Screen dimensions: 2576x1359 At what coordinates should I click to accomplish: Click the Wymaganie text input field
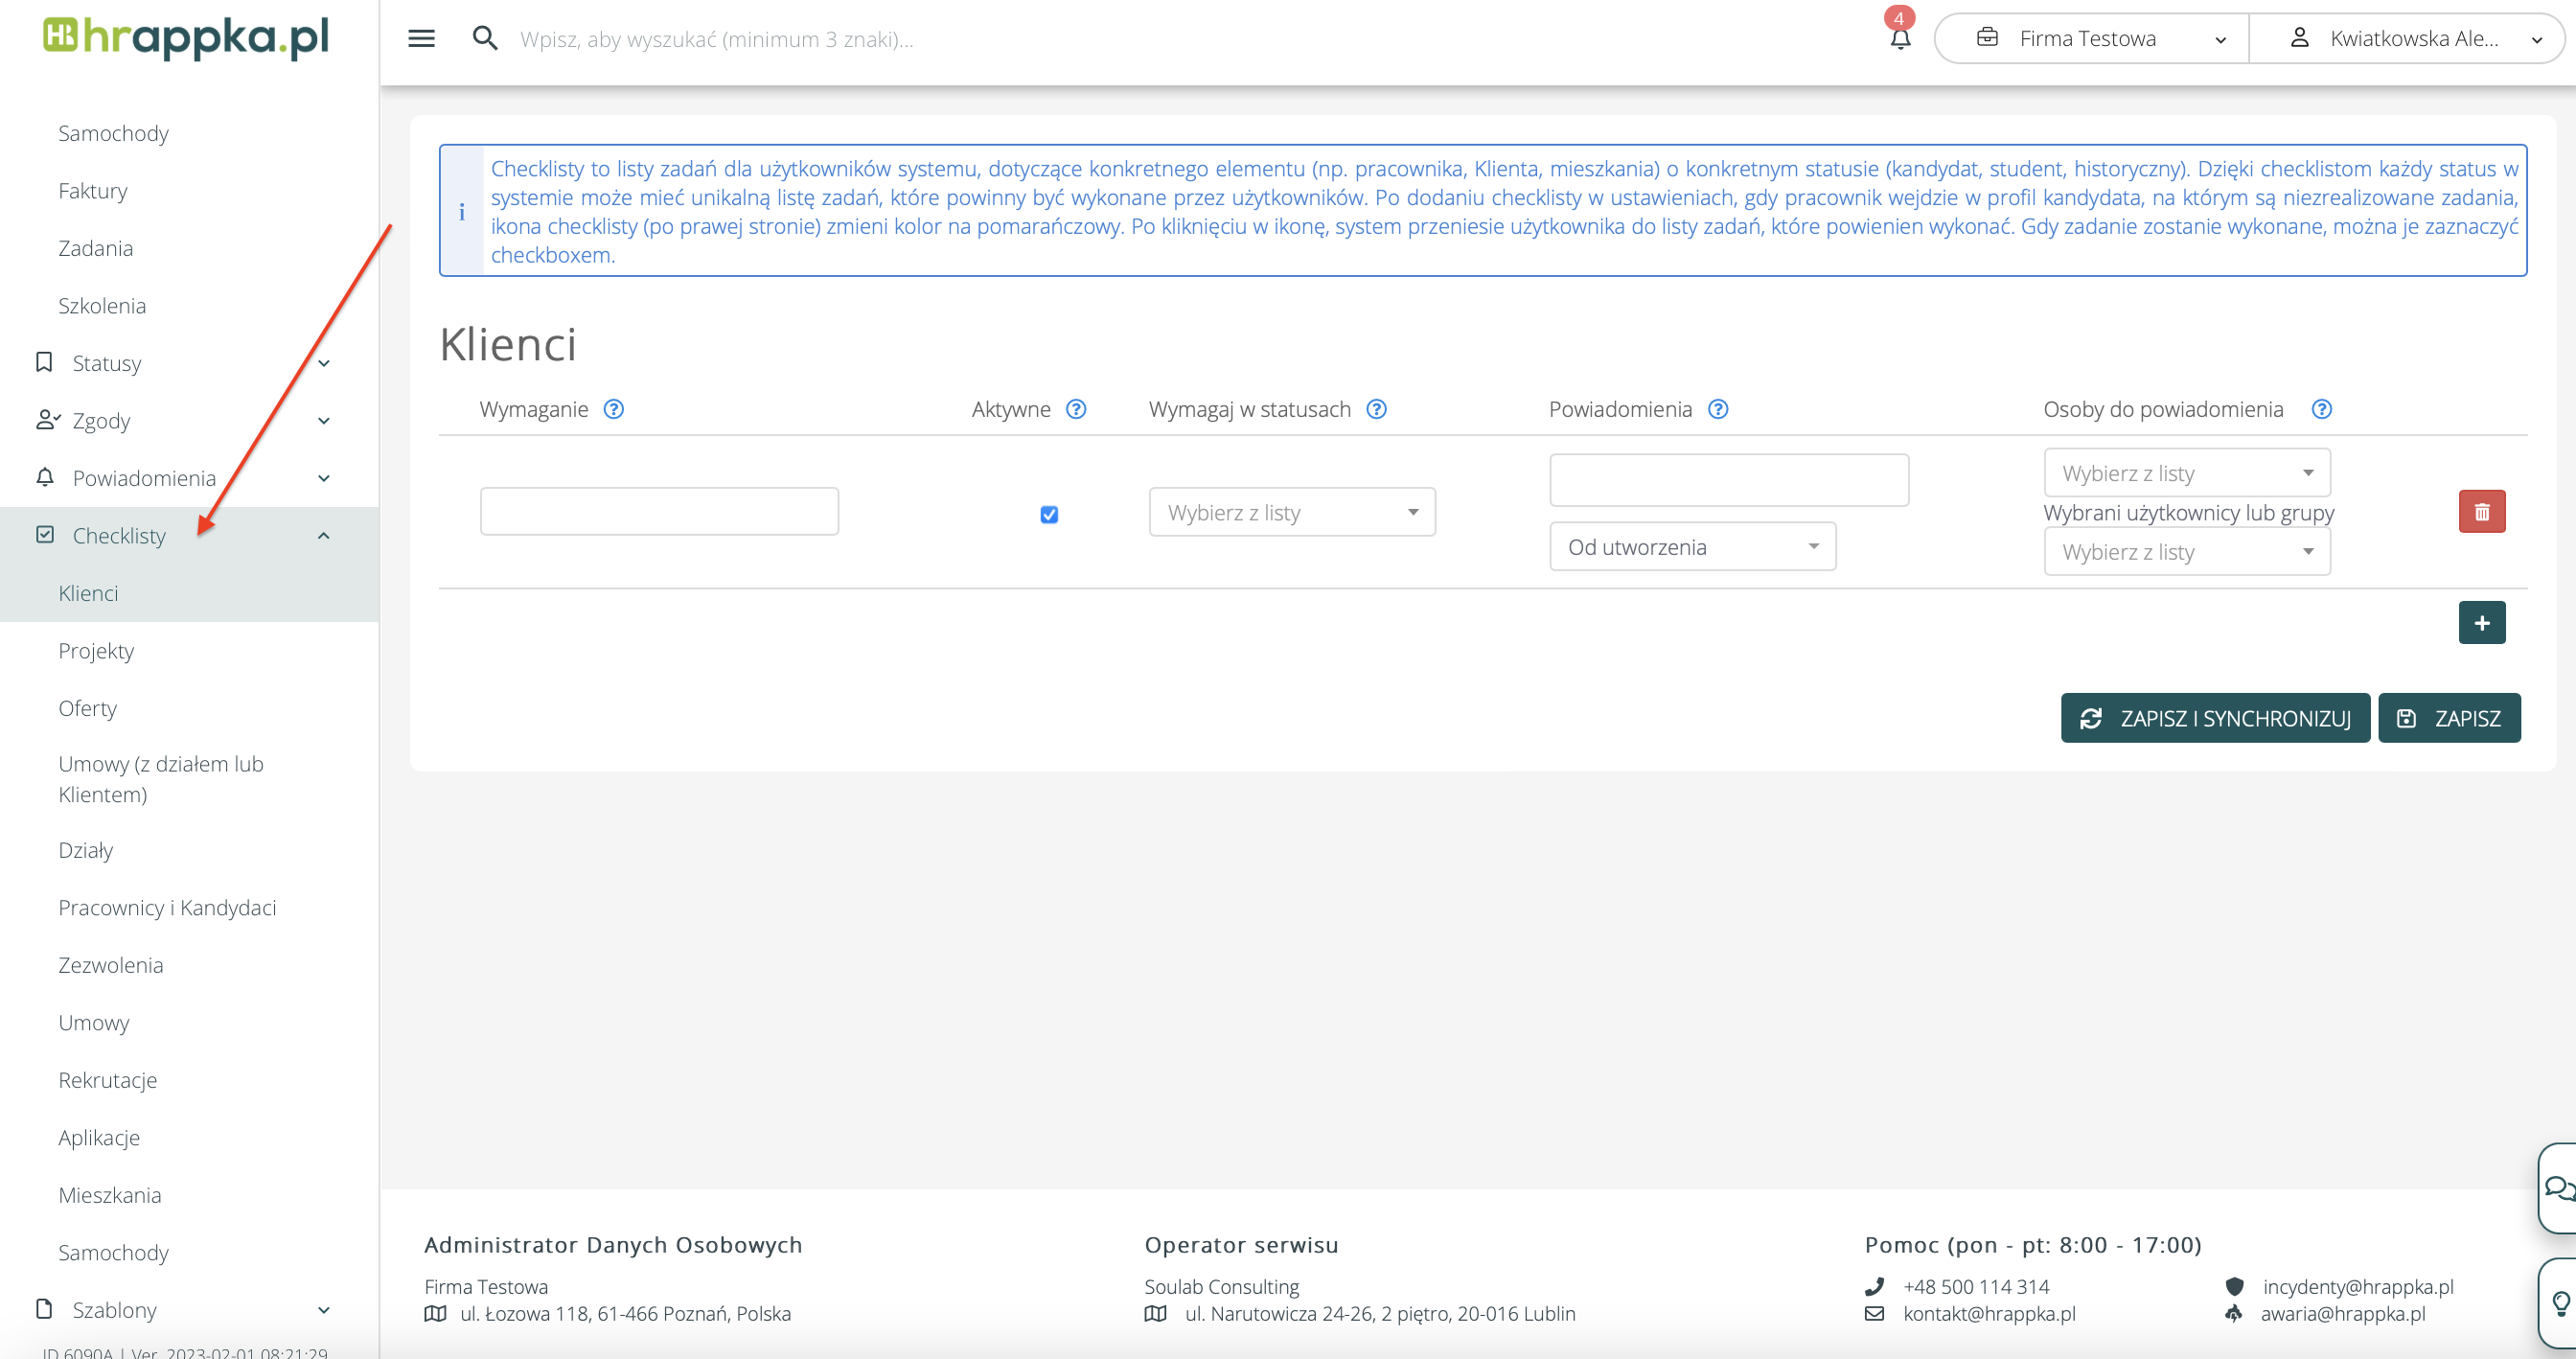pyautogui.click(x=659, y=512)
